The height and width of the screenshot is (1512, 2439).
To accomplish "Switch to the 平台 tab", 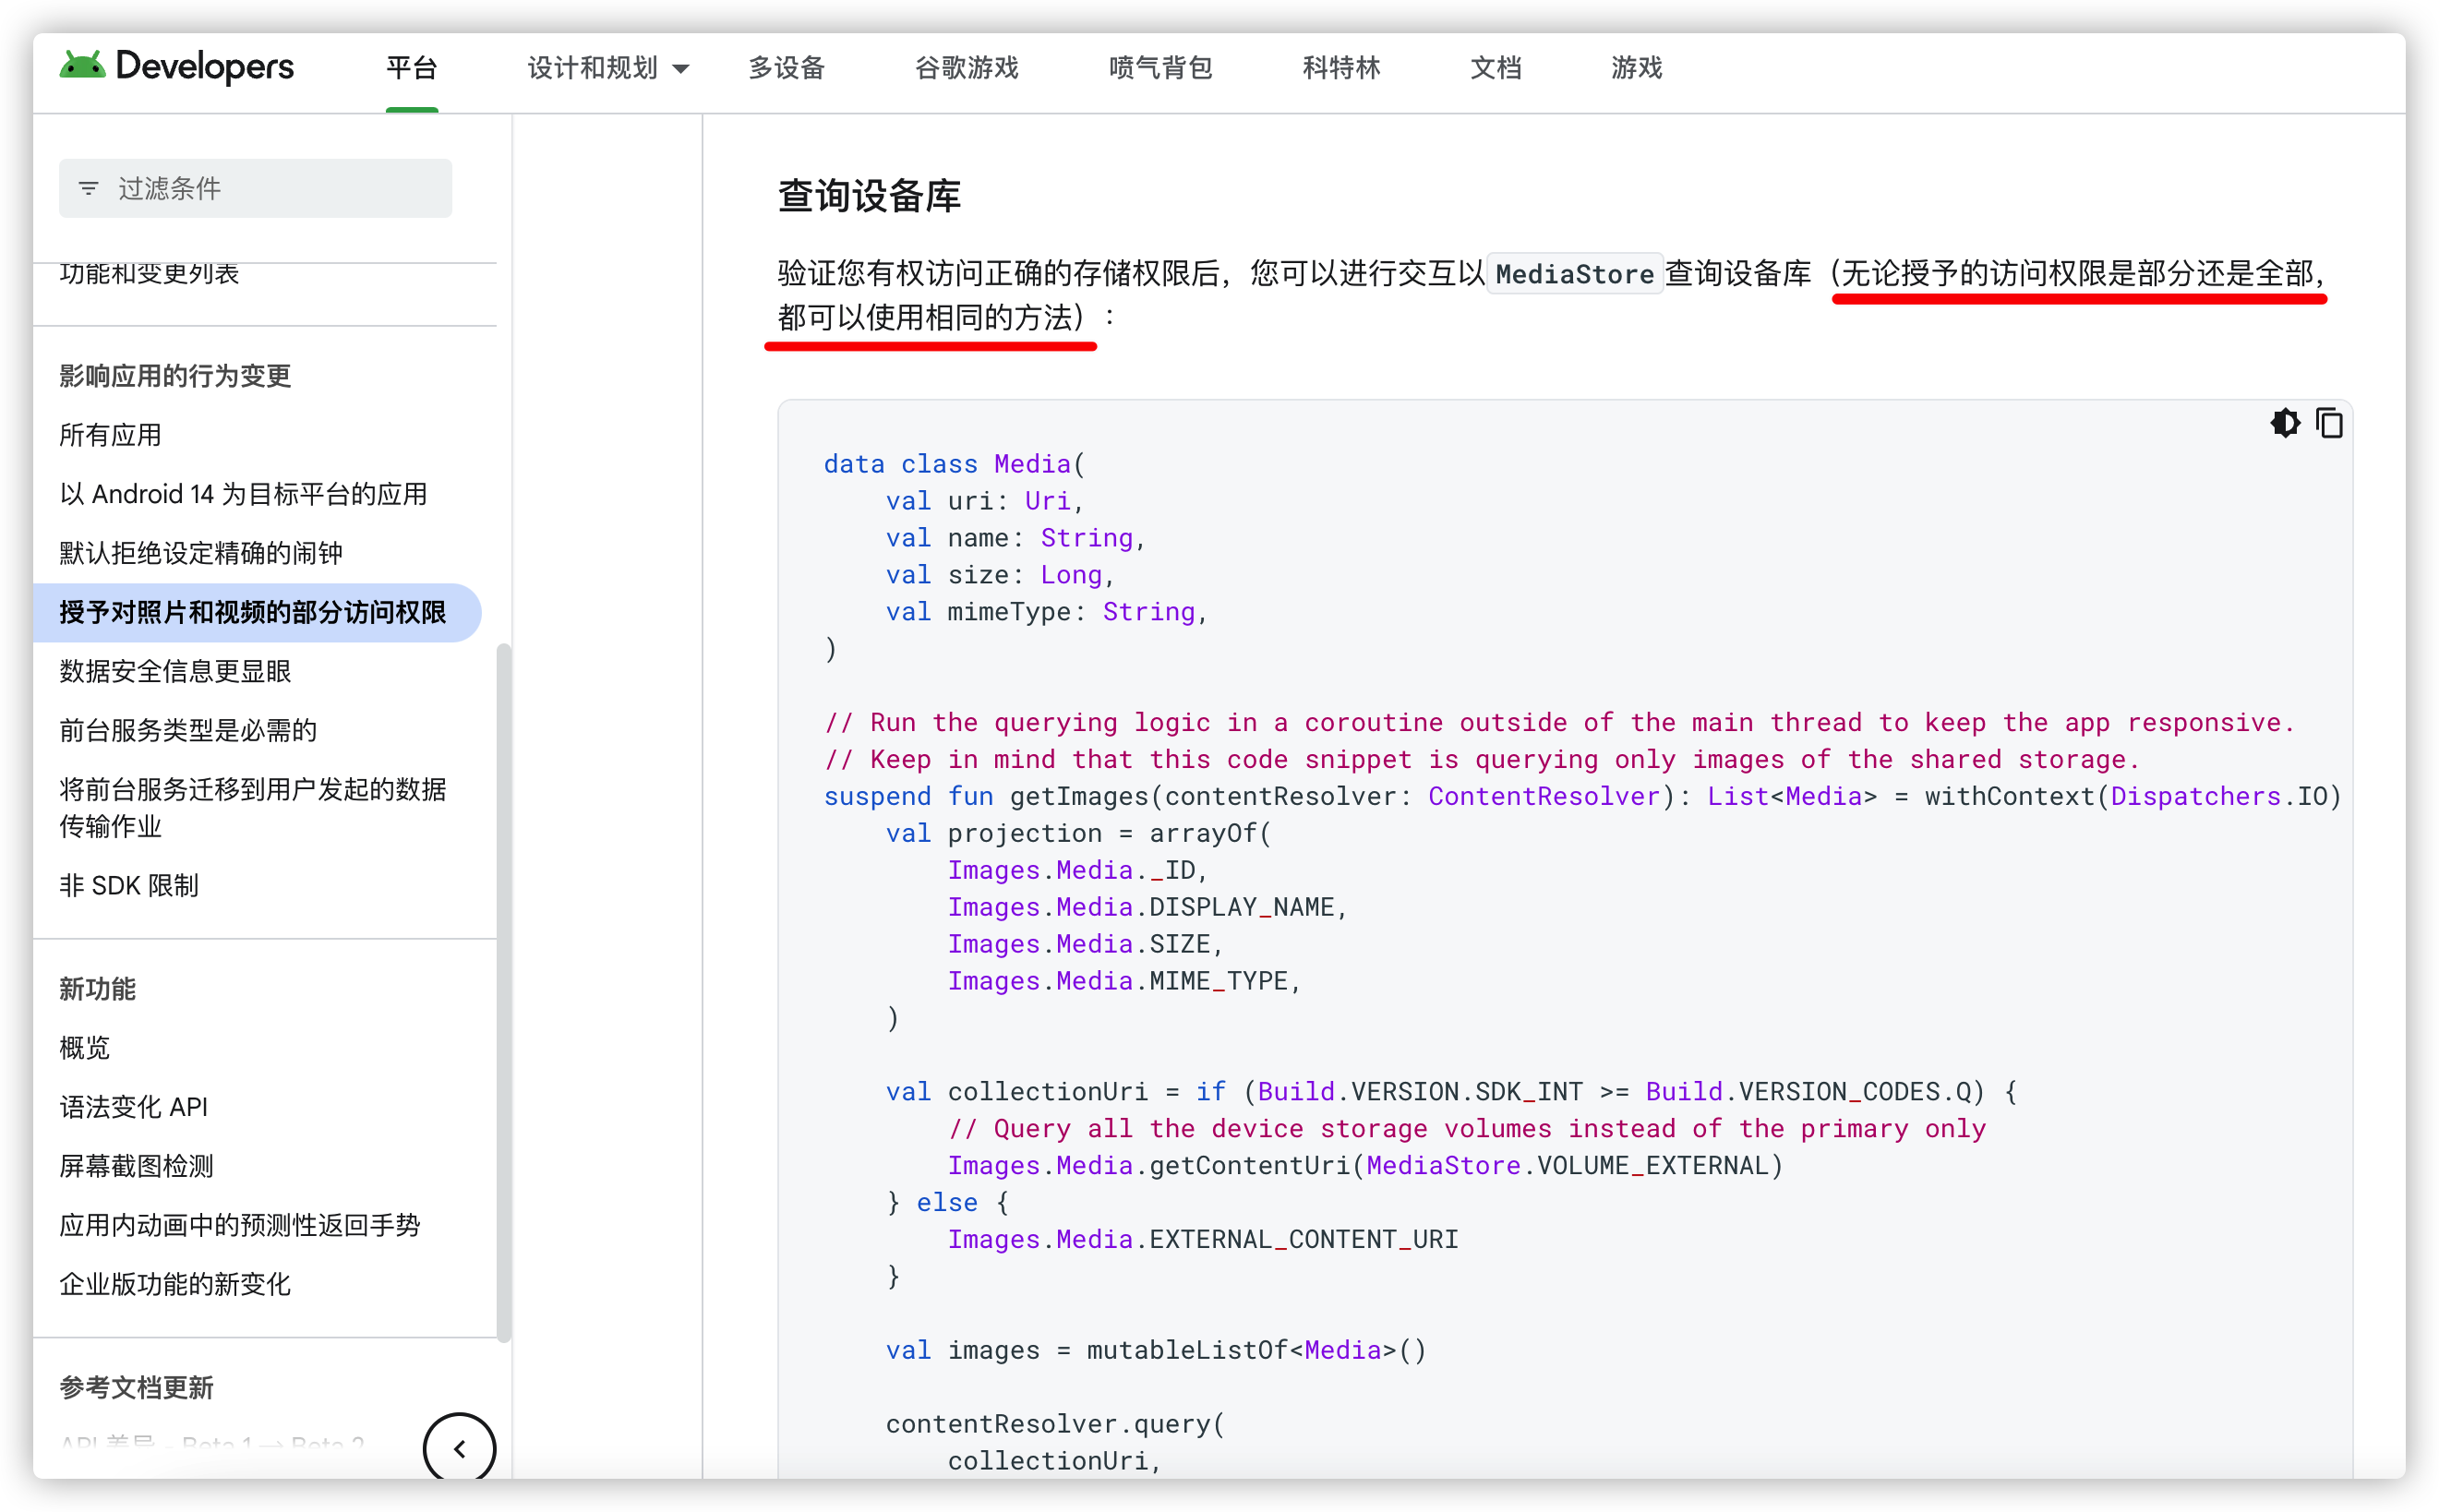I will [x=411, y=68].
